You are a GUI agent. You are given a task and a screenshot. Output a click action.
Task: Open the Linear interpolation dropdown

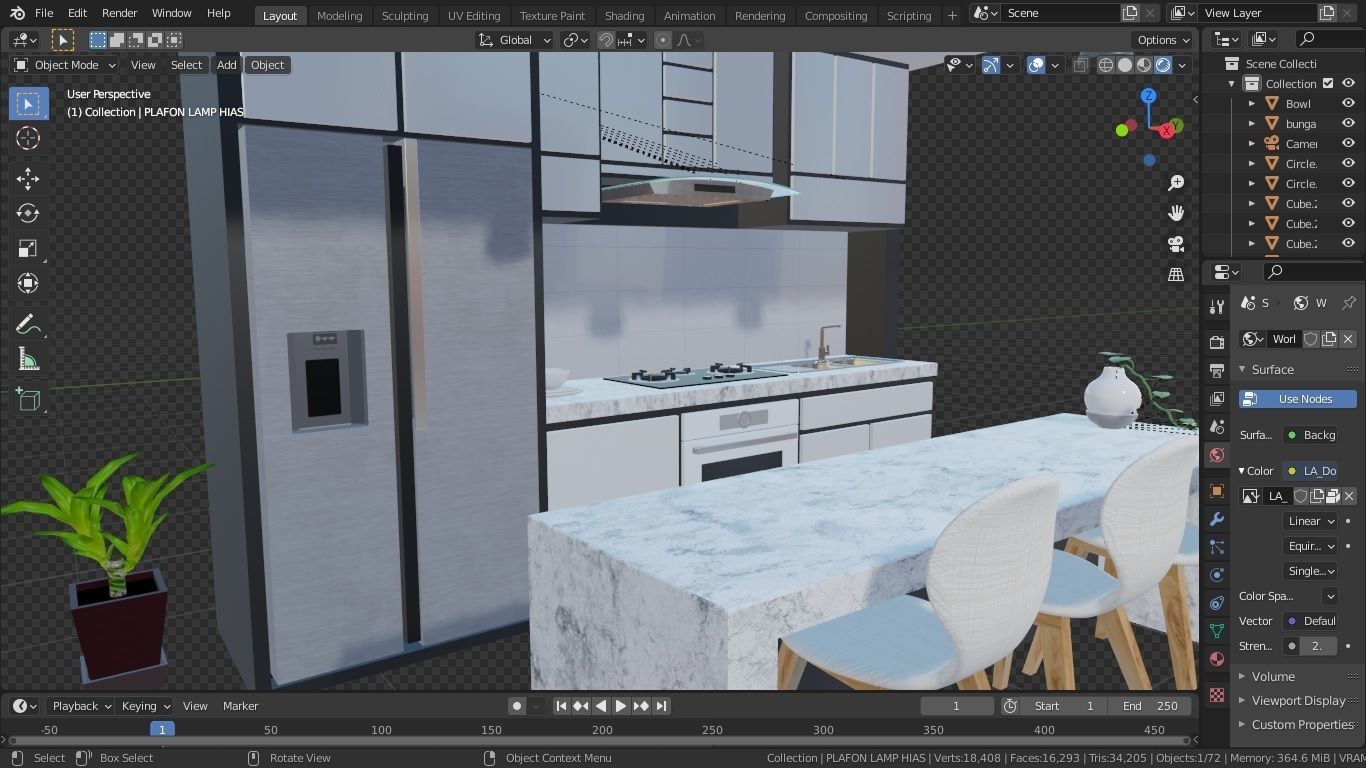pyautogui.click(x=1310, y=521)
